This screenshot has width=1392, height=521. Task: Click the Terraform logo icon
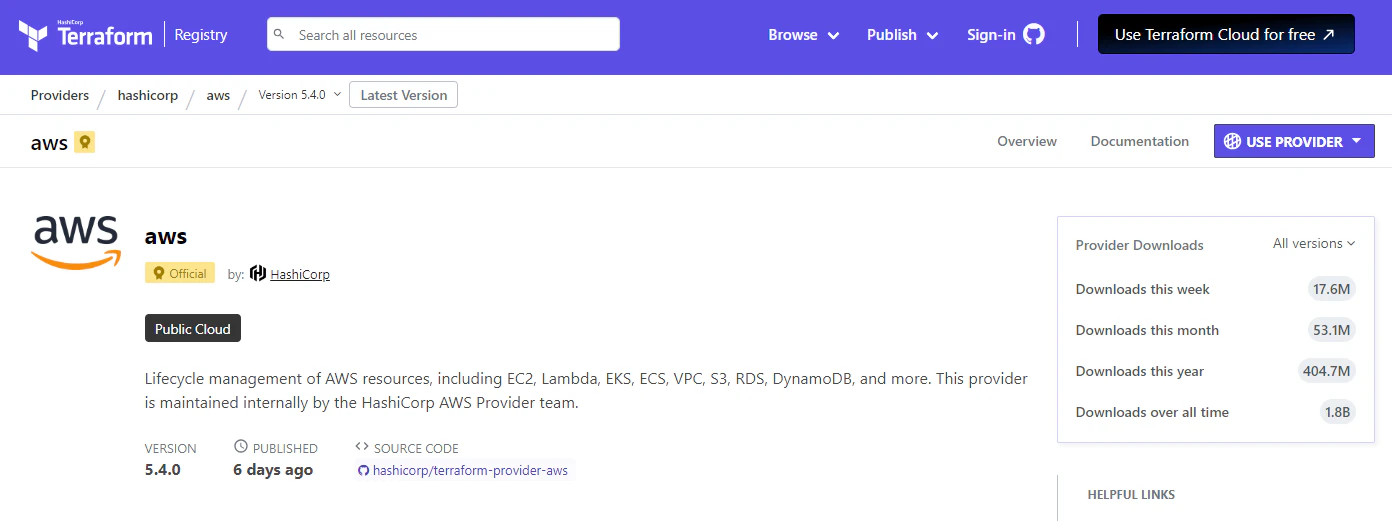[33, 36]
